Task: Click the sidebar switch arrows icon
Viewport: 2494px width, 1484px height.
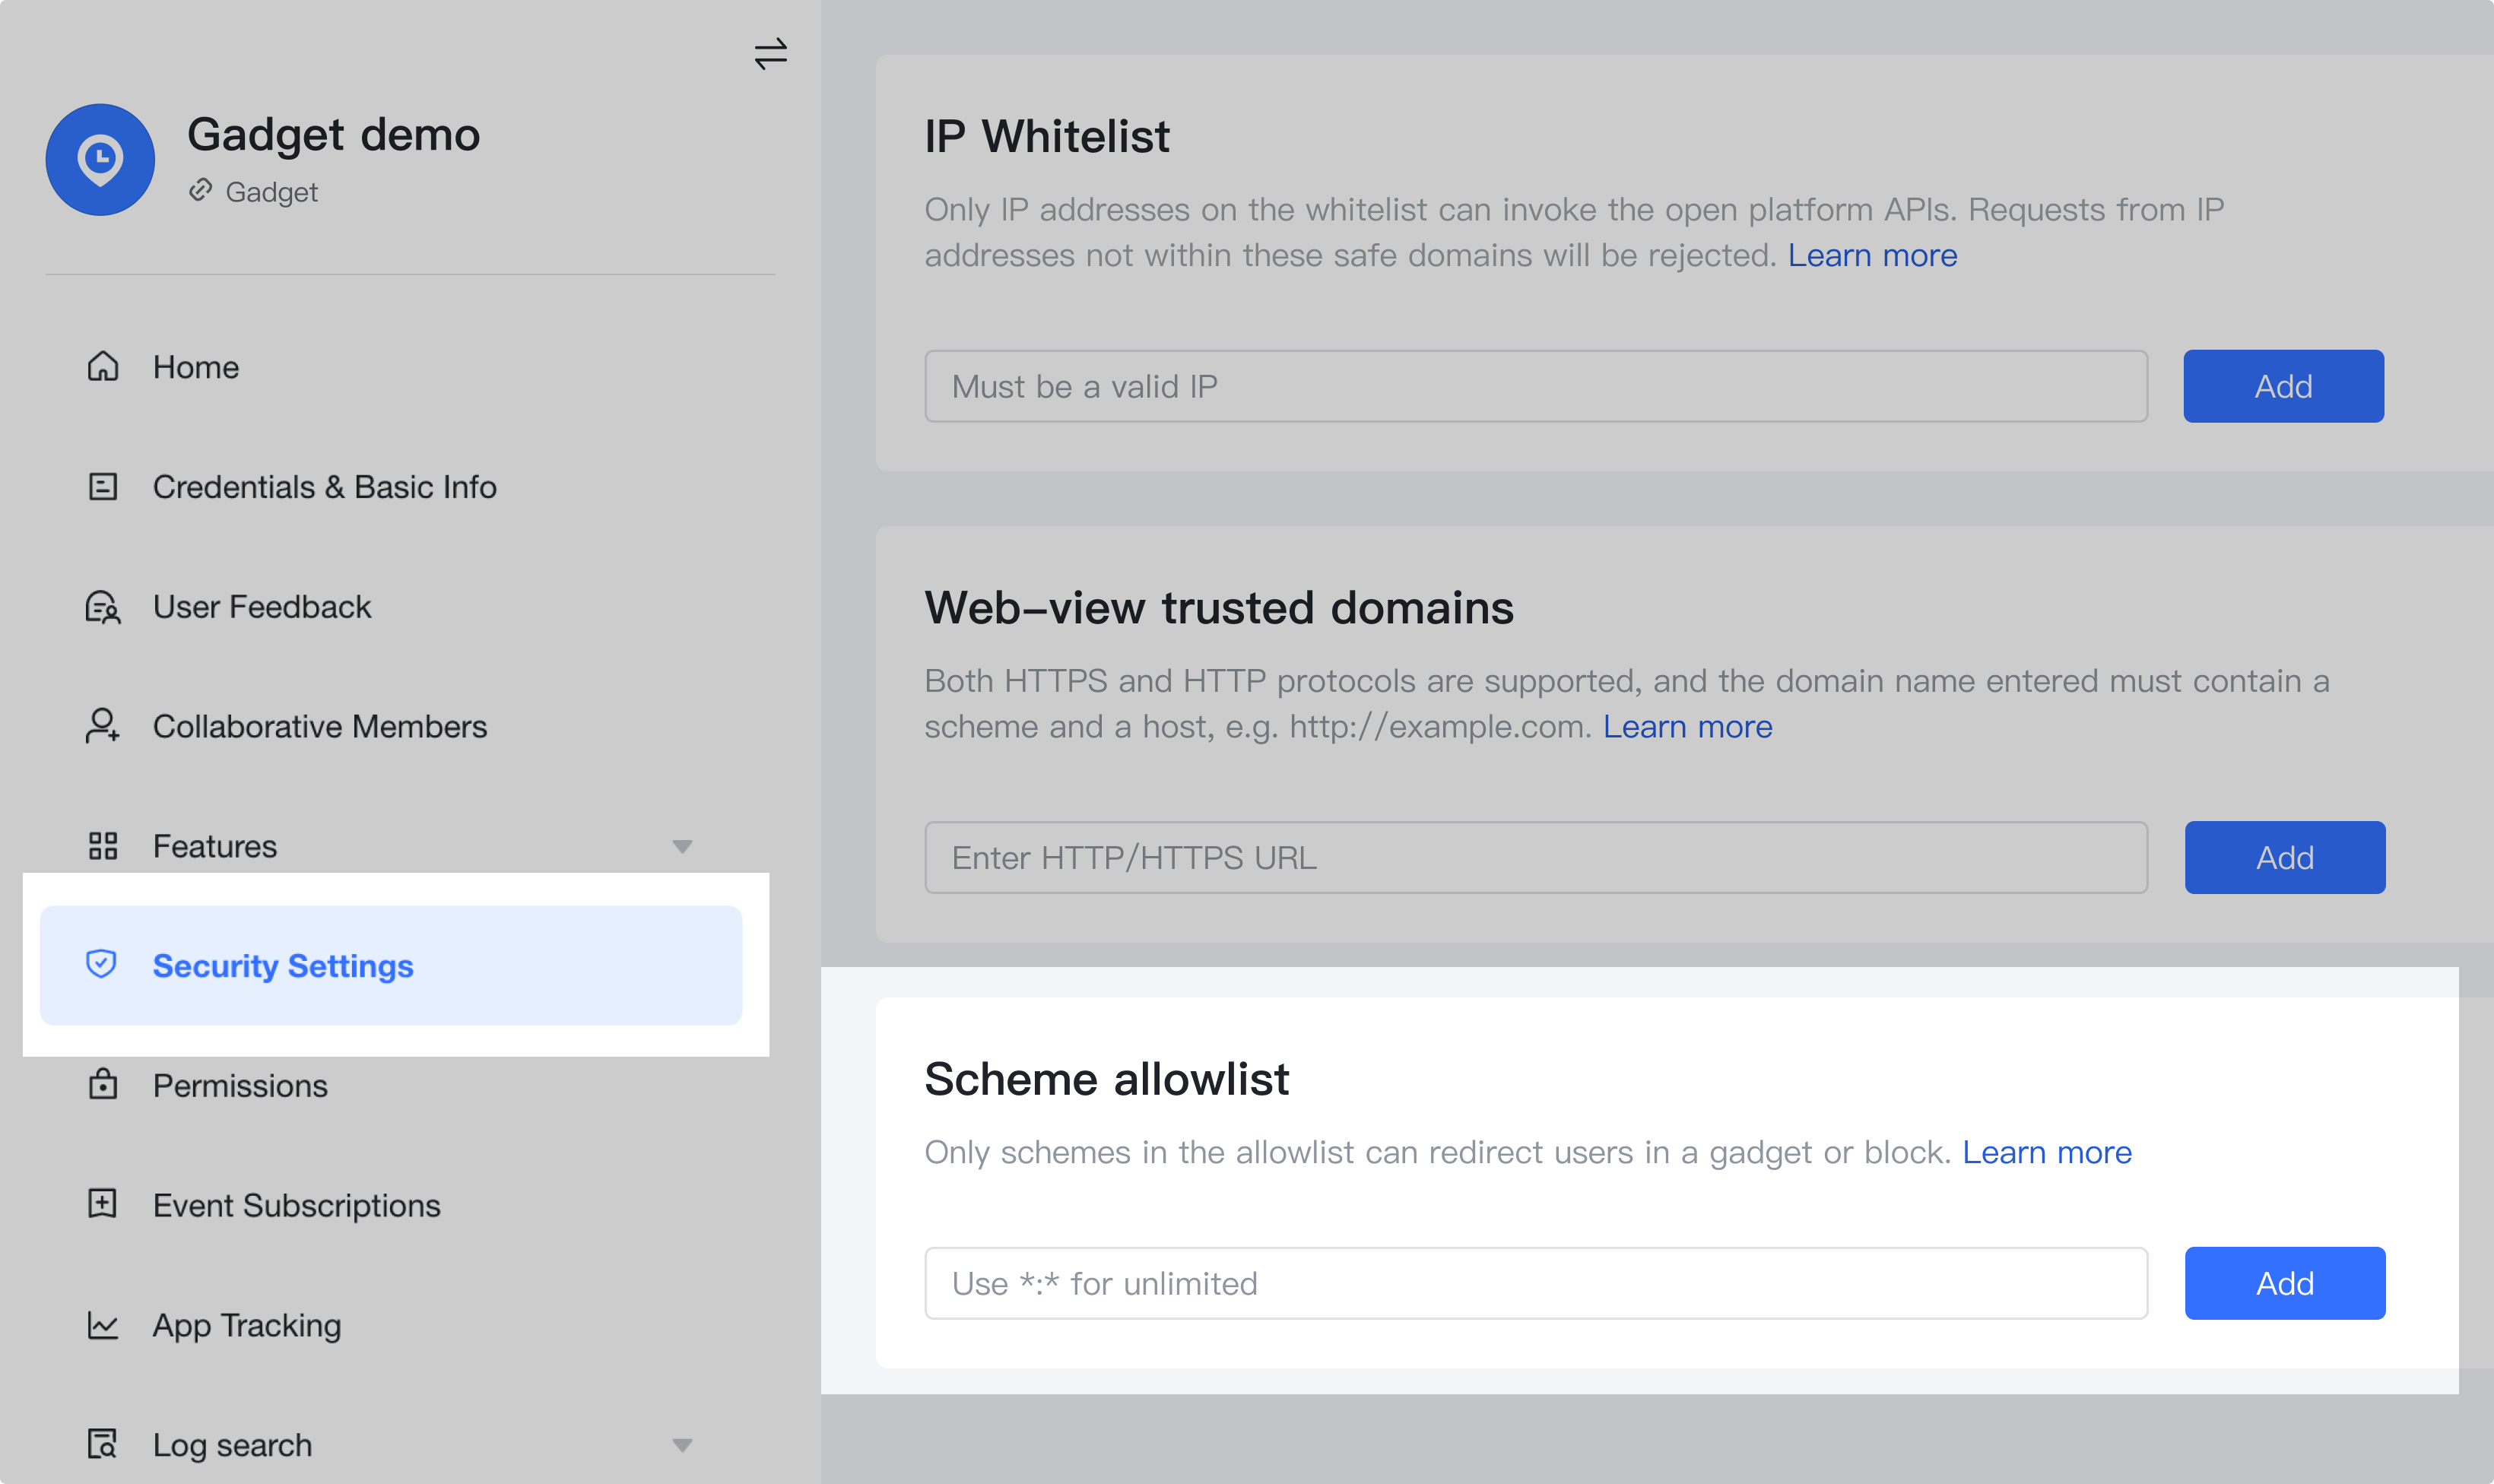Action: point(770,54)
